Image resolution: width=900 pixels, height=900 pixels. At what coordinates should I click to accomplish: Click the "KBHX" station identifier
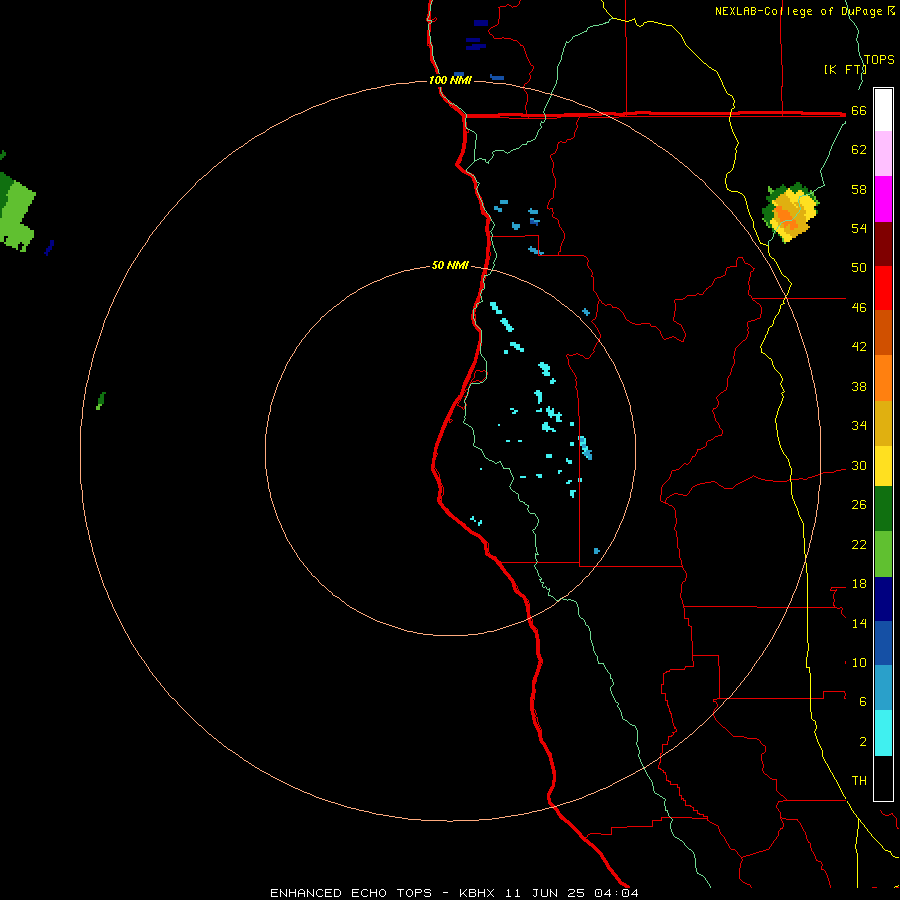[476, 893]
